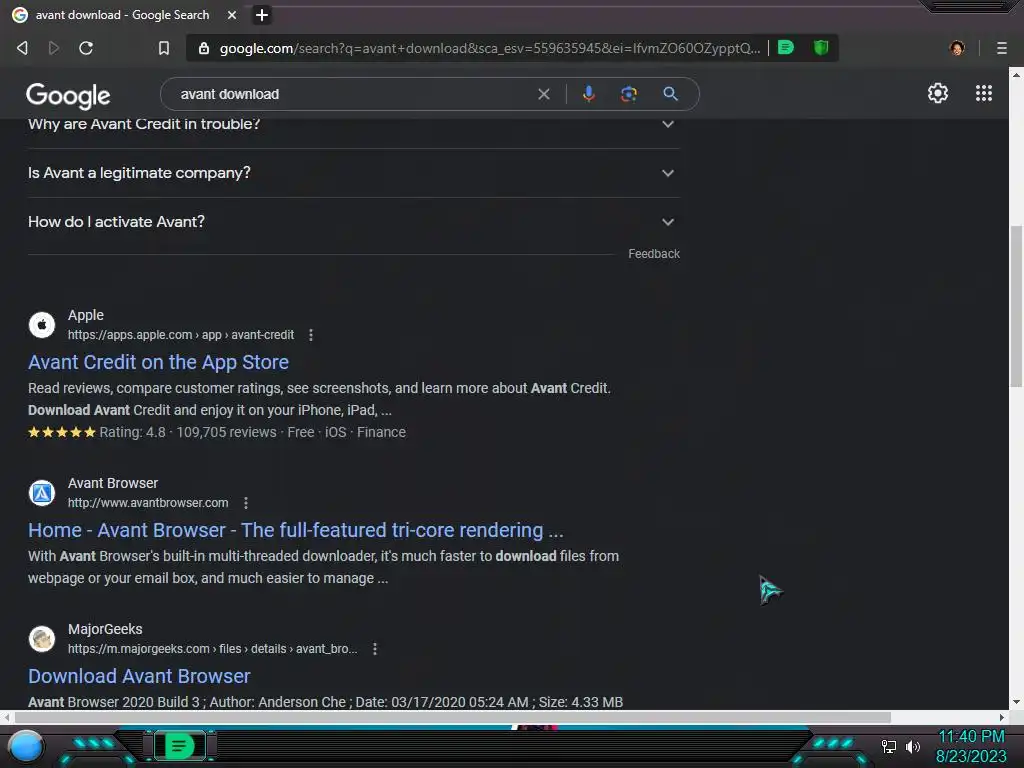This screenshot has width=1024, height=768.
Task: Click the horizontal scrollbar right arrow
Action: click(1002, 717)
